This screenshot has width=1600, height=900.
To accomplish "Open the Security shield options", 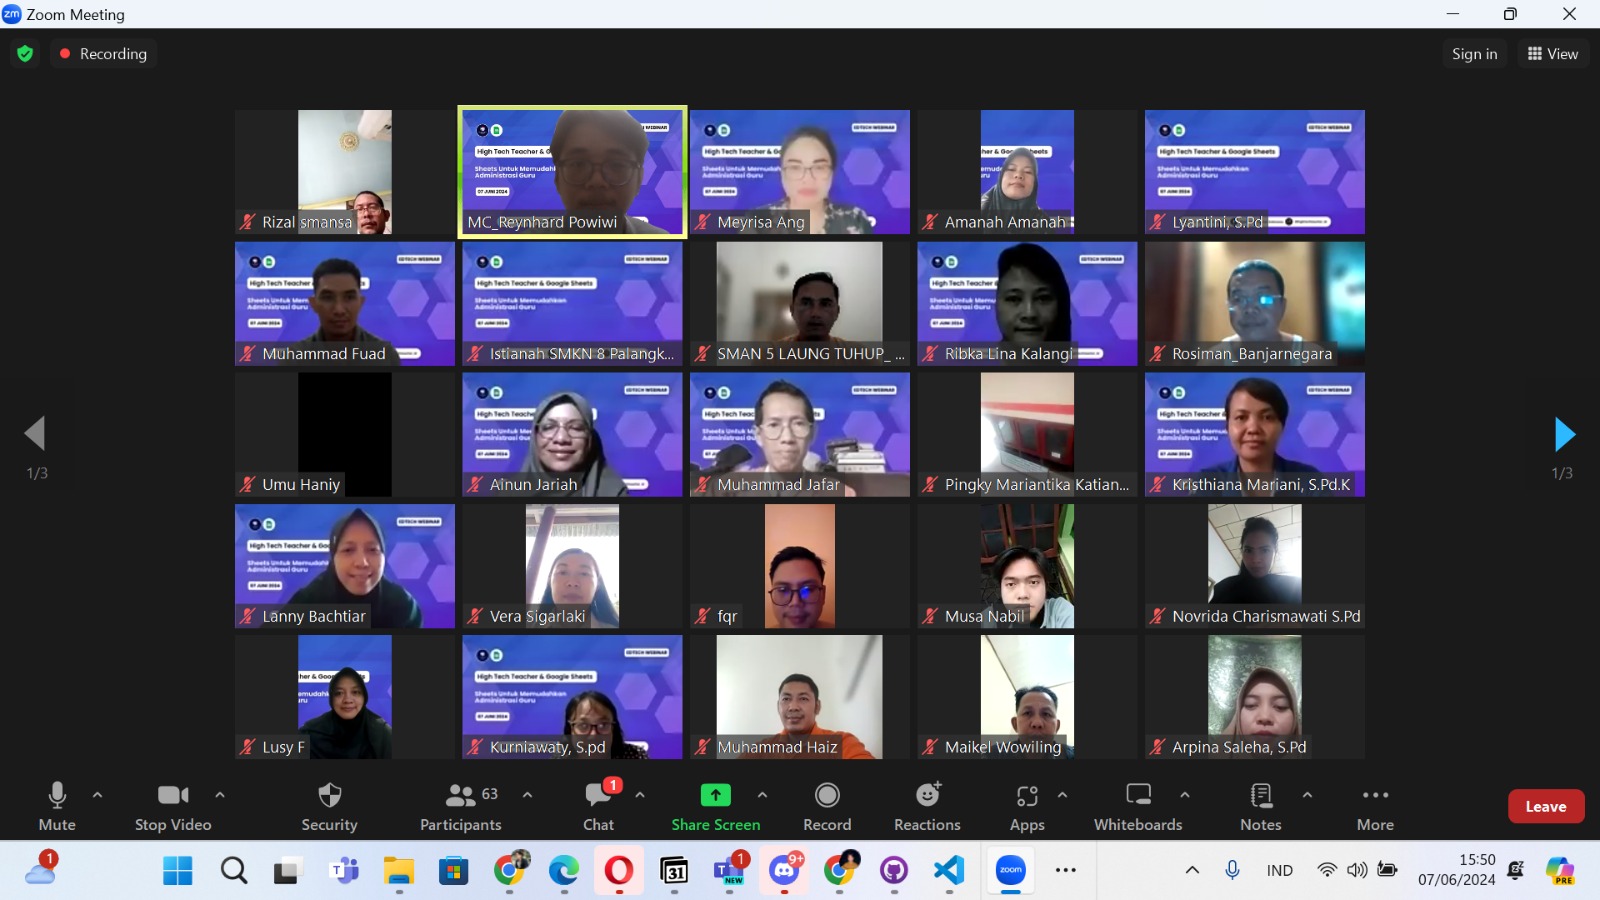I will pyautogui.click(x=329, y=806).
